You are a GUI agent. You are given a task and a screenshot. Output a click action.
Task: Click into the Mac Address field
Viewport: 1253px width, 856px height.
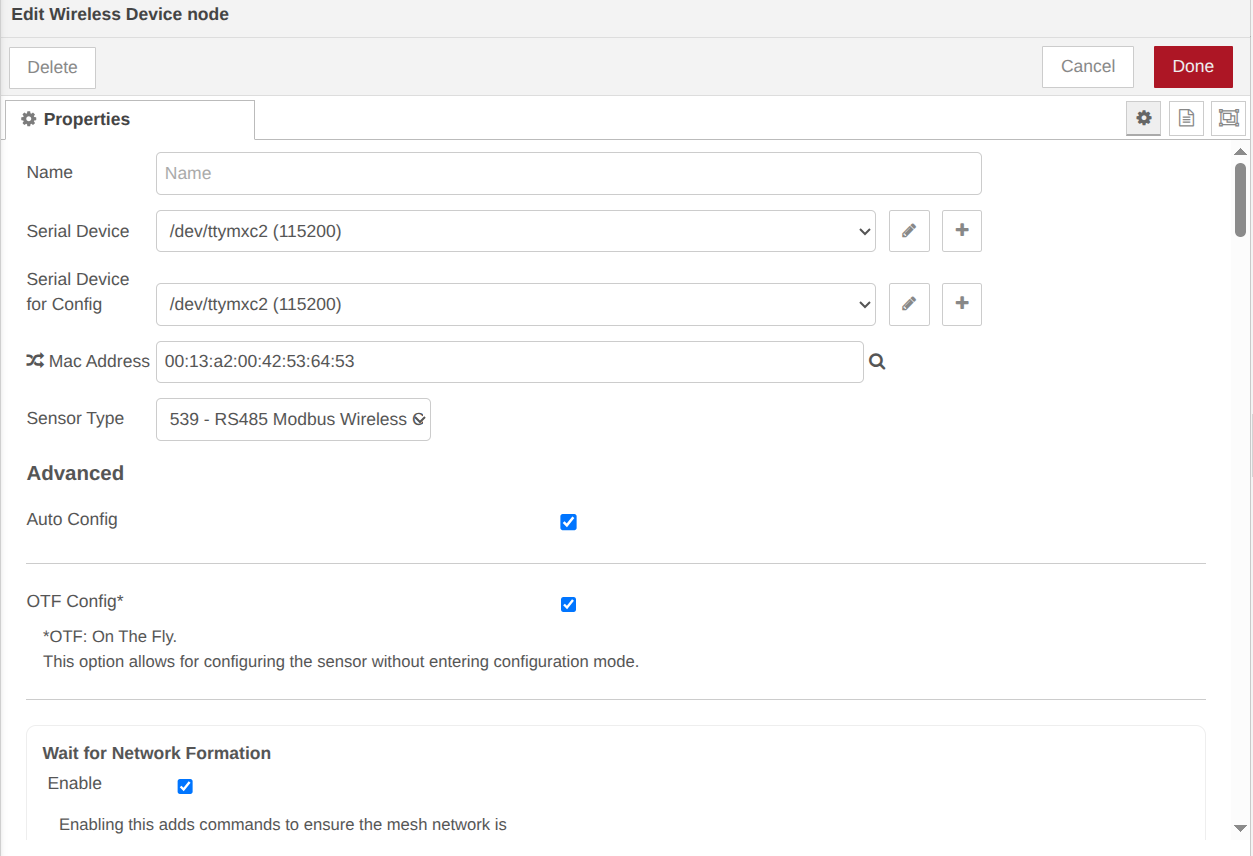click(x=510, y=362)
